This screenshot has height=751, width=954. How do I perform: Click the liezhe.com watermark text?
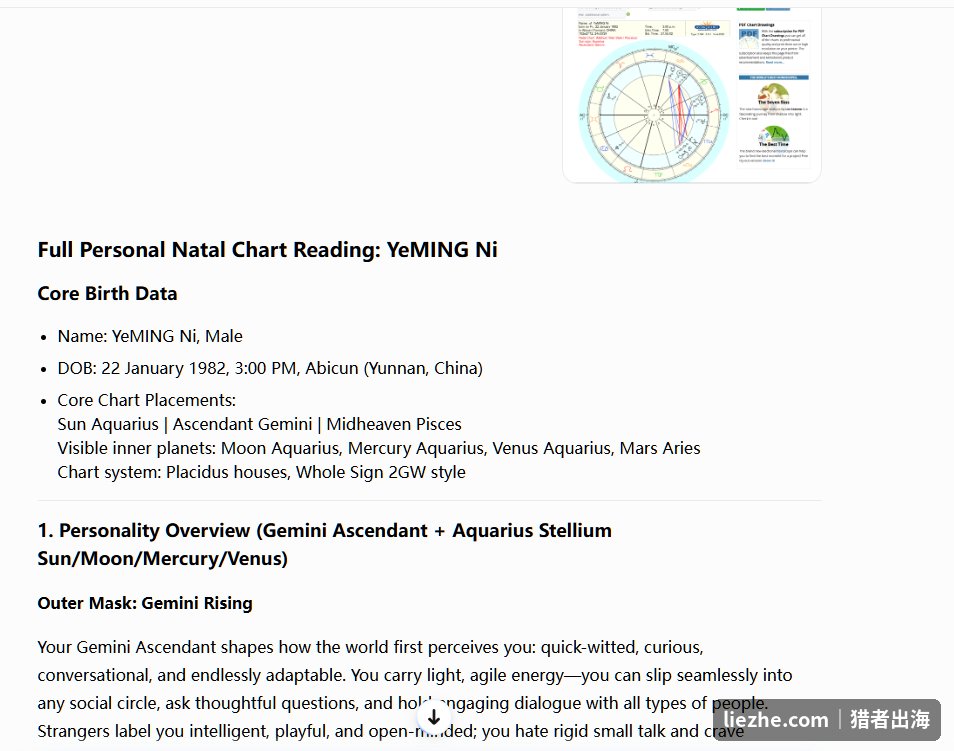(776, 720)
